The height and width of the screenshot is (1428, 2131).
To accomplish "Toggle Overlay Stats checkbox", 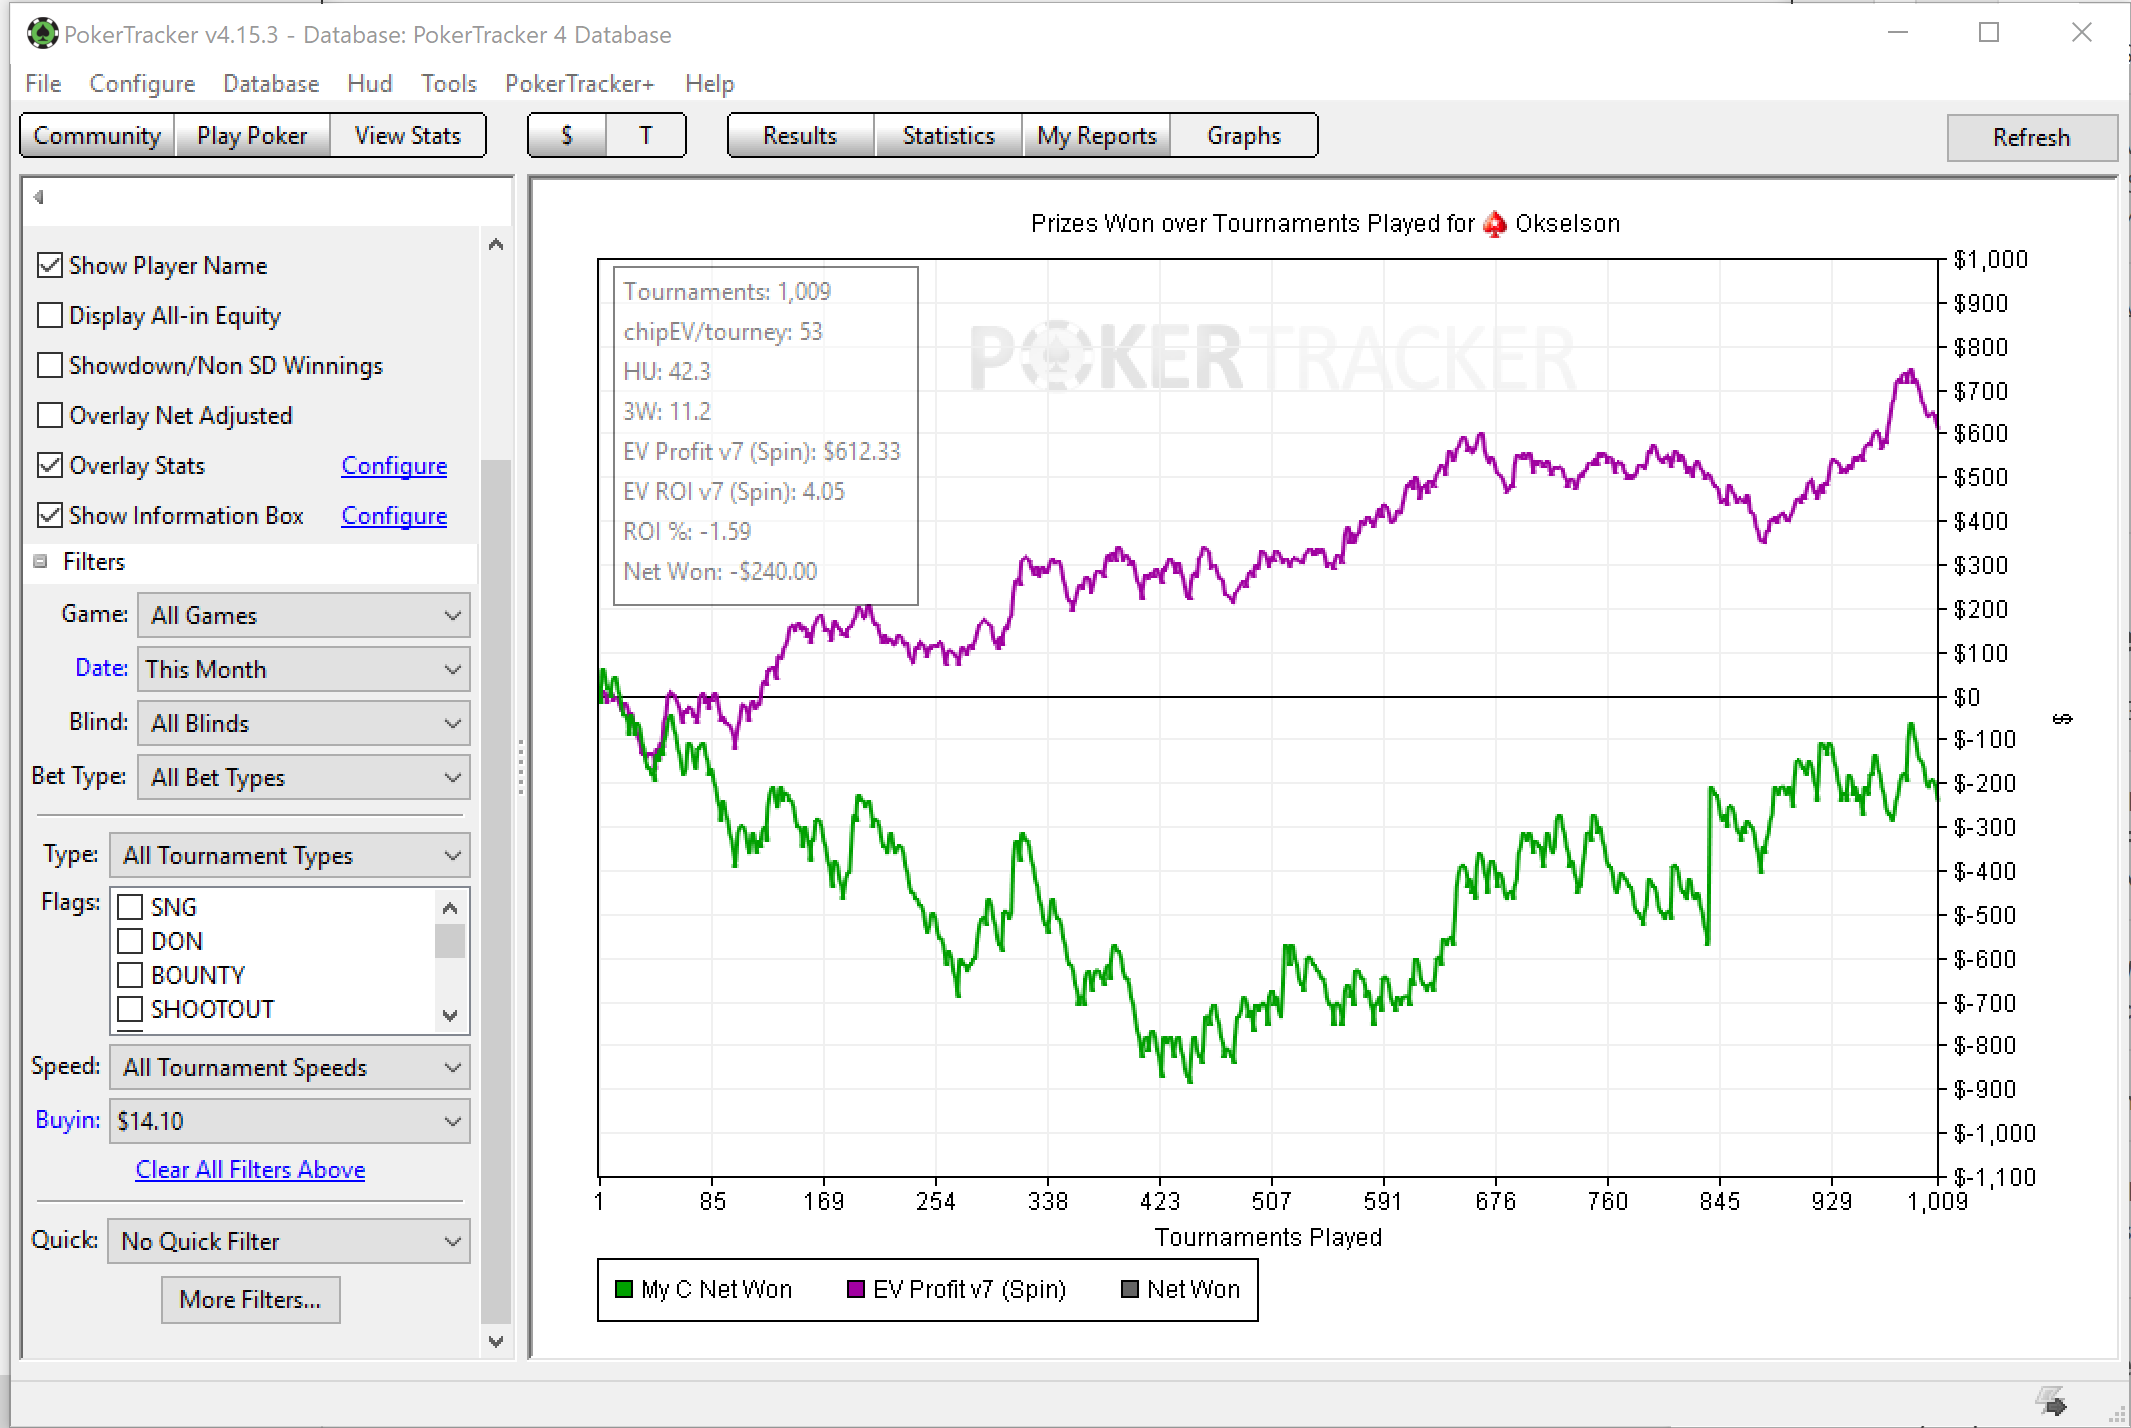I will (x=50, y=465).
